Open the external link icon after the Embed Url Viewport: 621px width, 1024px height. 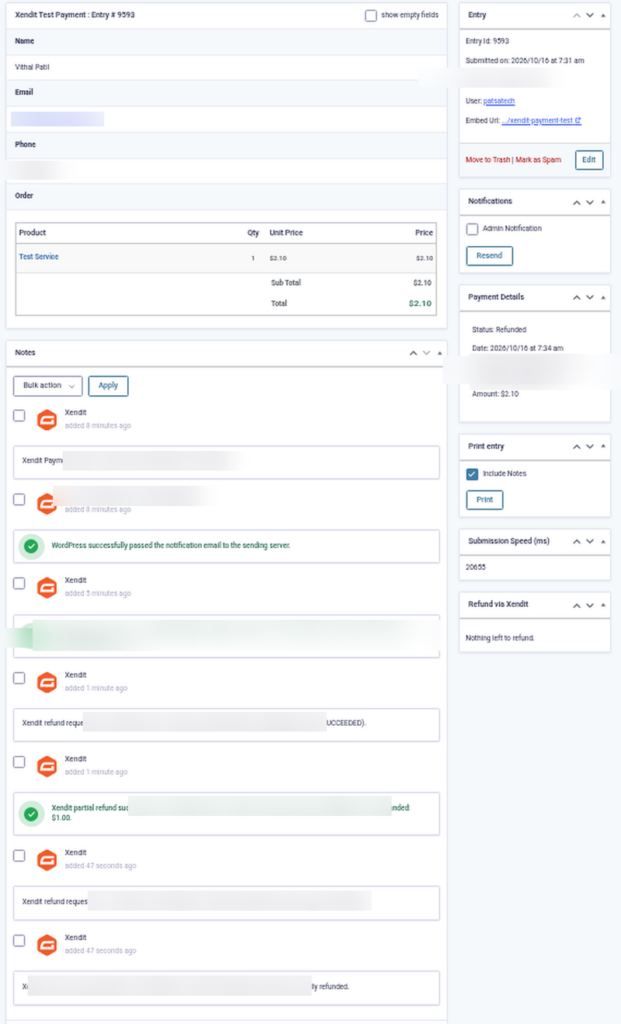578,120
